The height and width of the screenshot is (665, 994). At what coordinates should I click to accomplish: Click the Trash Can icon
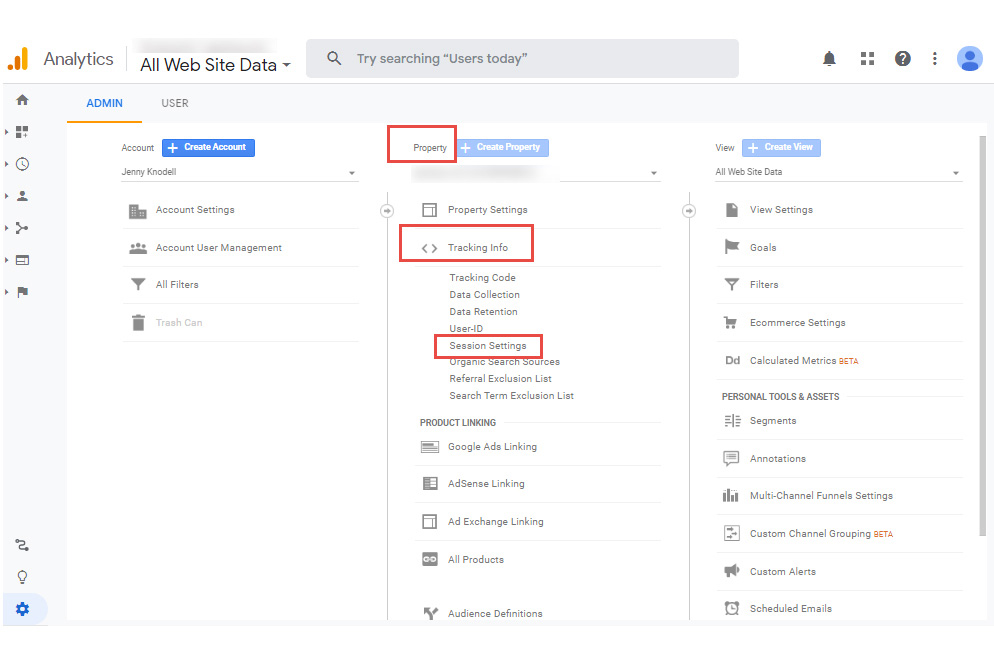(x=138, y=323)
